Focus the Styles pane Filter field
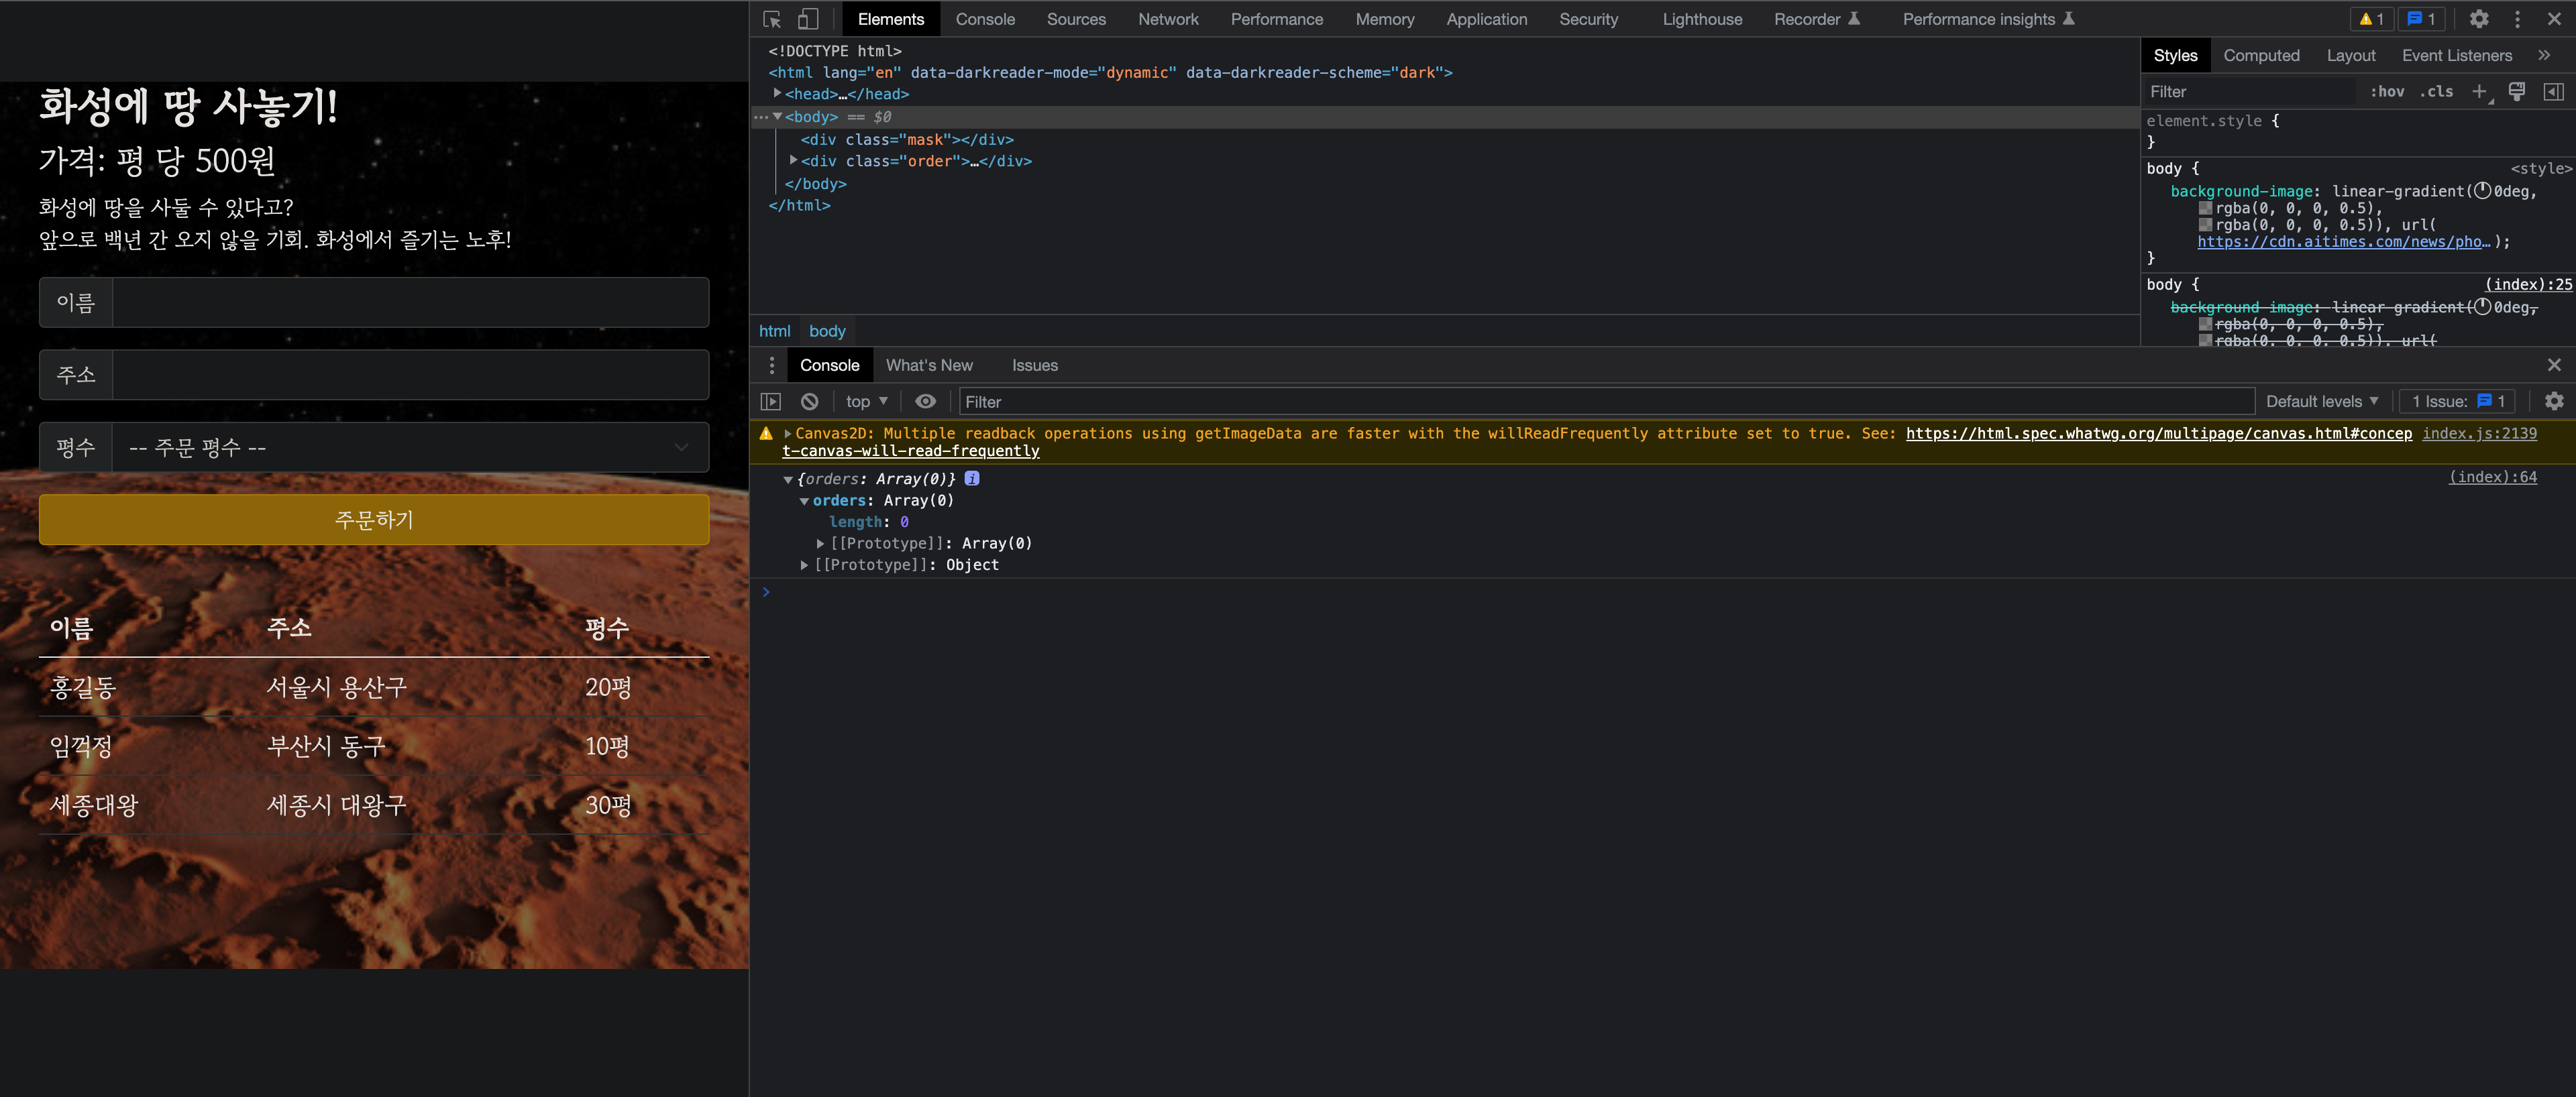2576x1097 pixels. [2250, 92]
